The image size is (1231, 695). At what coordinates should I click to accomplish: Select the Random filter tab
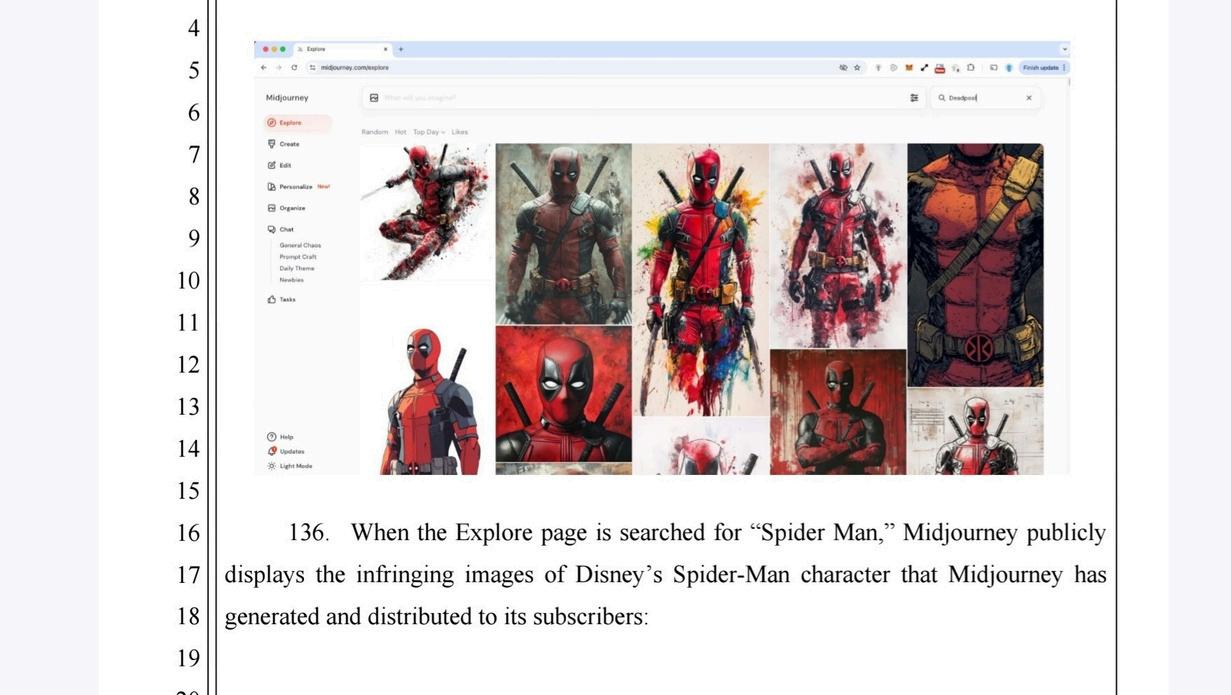click(375, 132)
